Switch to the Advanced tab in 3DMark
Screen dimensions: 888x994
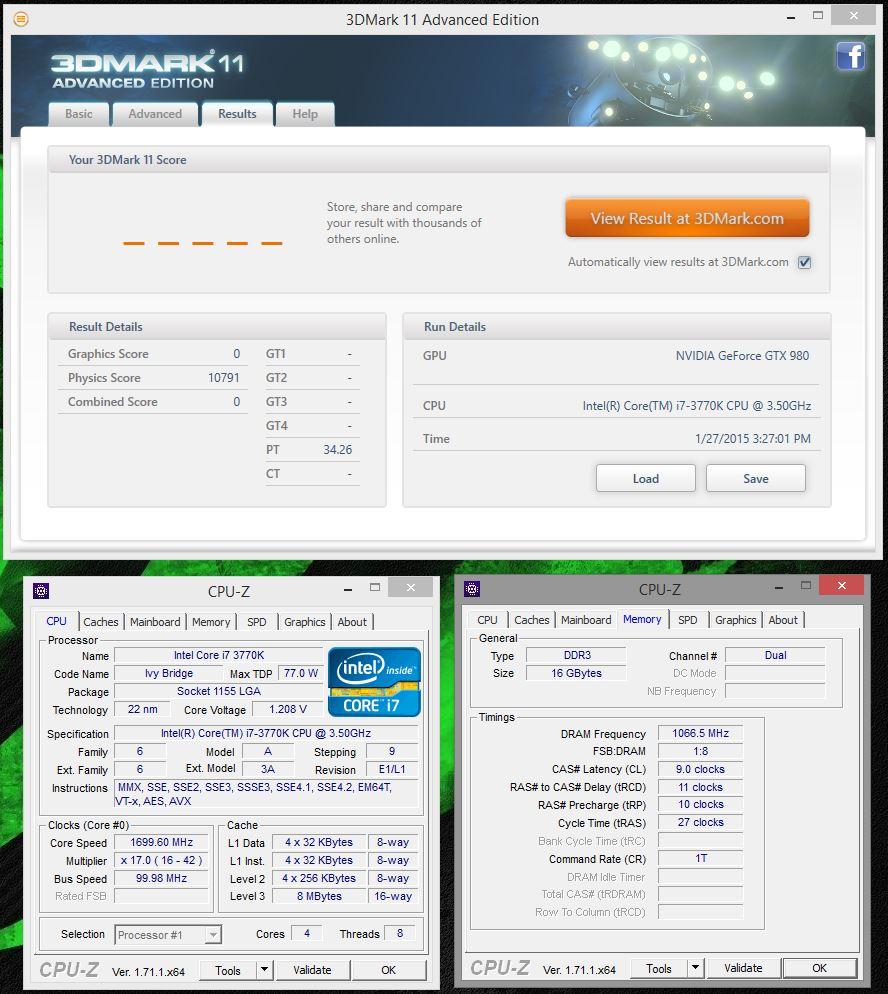point(155,114)
